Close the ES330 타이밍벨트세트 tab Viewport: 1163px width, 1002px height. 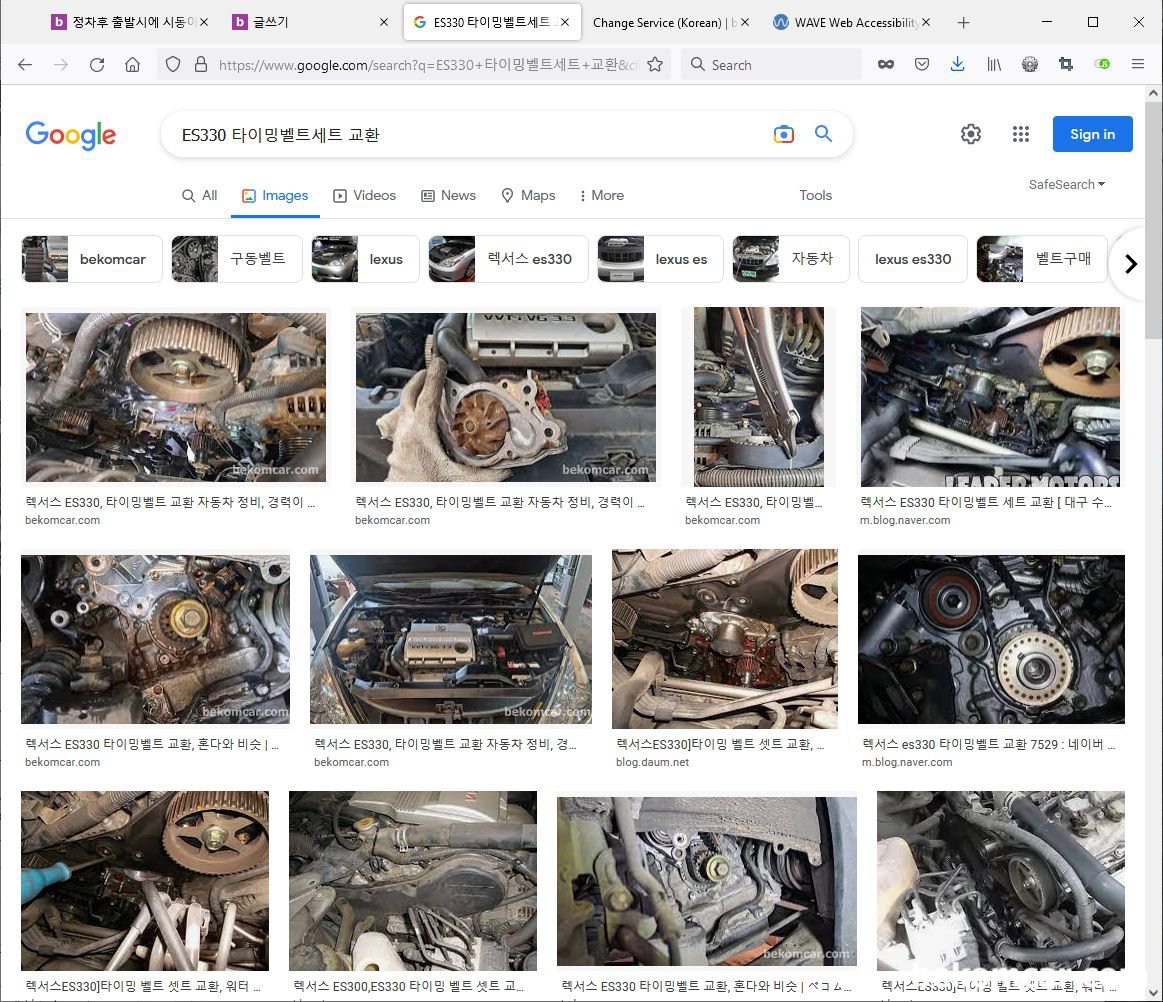[x=565, y=22]
